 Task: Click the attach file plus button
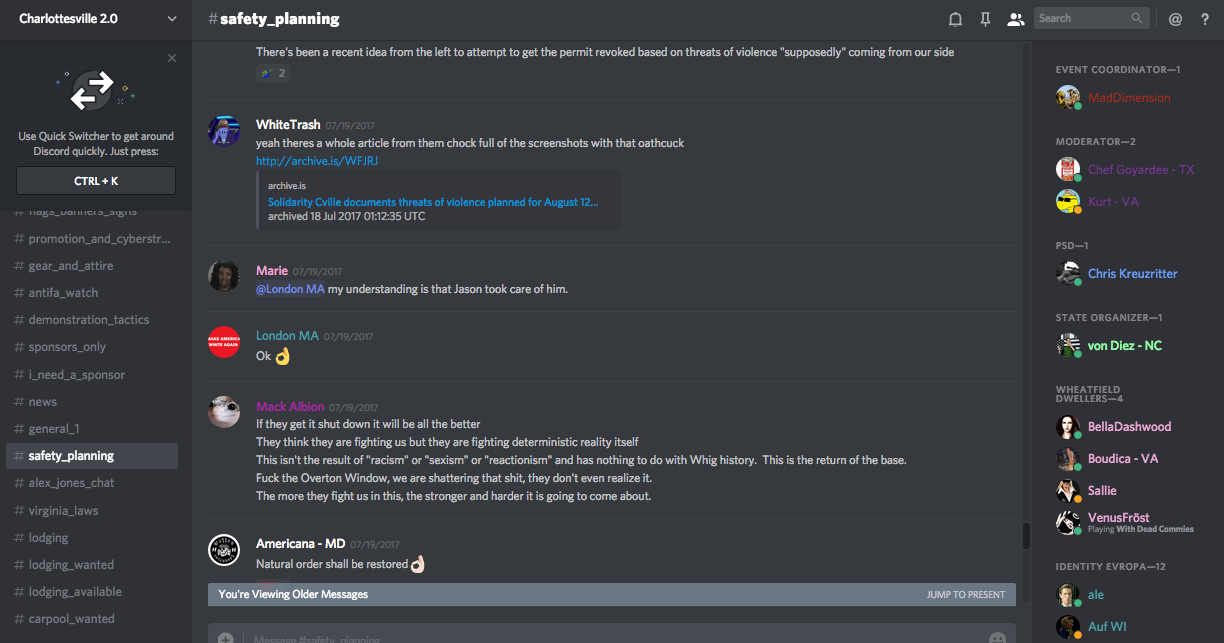click(226, 637)
